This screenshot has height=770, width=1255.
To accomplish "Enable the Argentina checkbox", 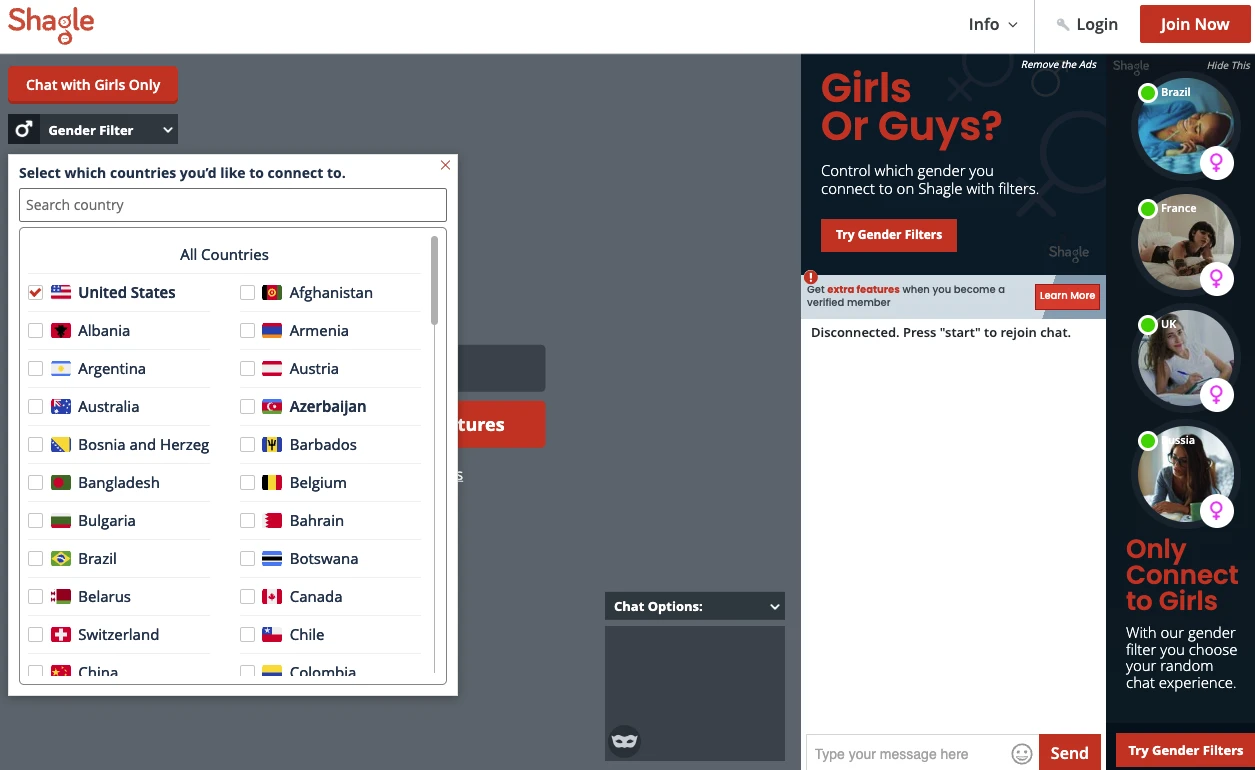I will (x=36, y=369).
